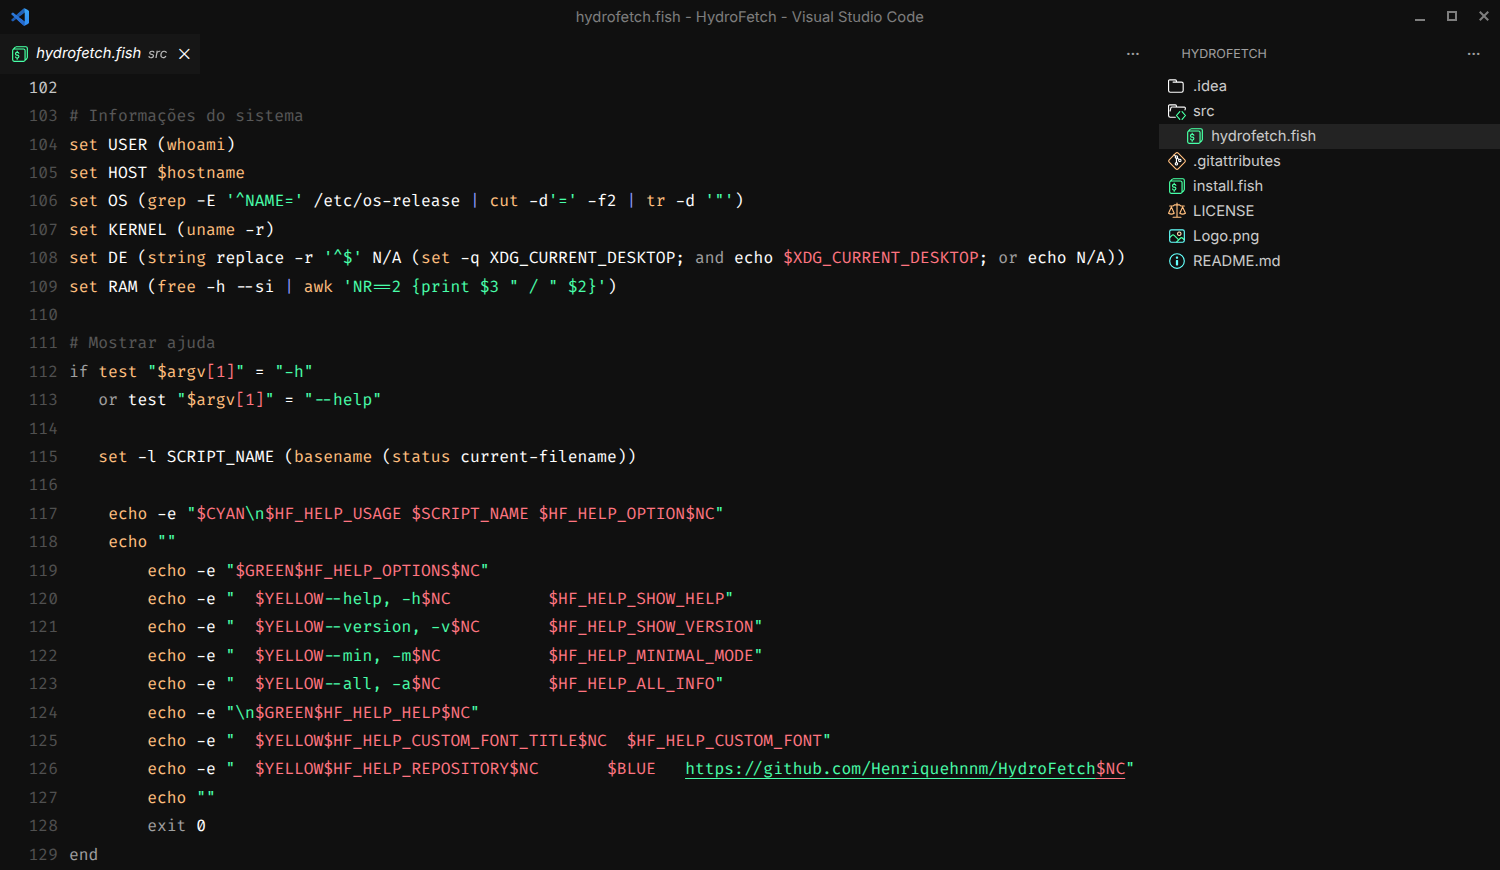Click the src open-folder icon
Viewport: 1500px width, 870px height.
click(1176, 111)
